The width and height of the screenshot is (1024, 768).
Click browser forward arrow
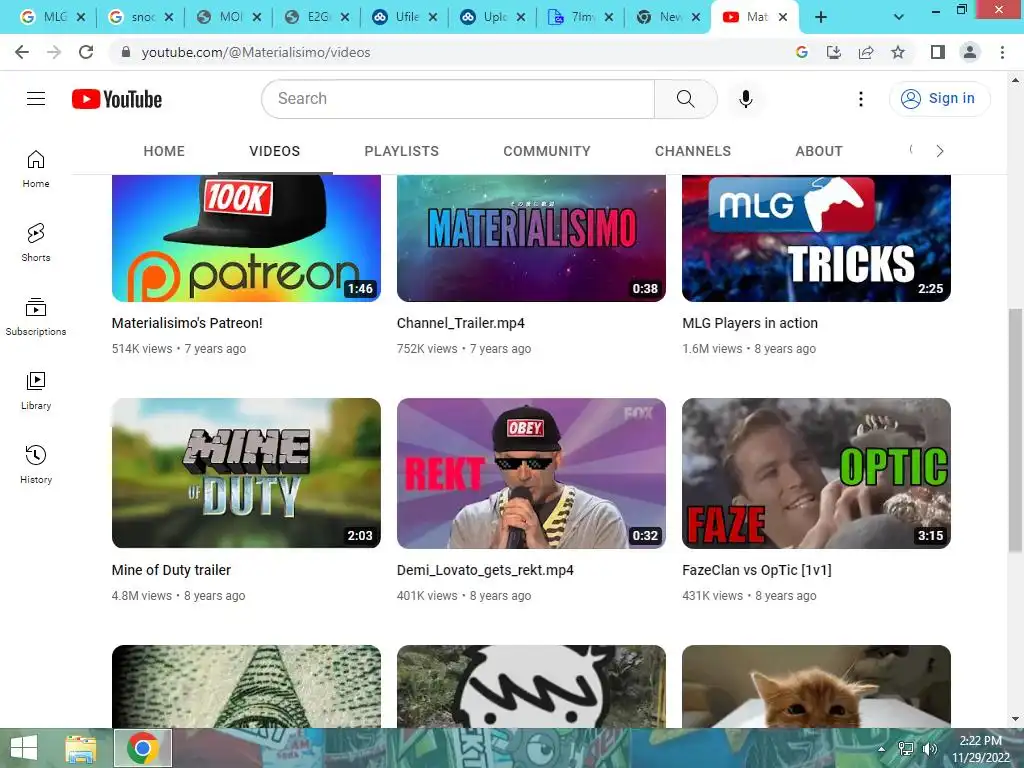tap(54, 52)
